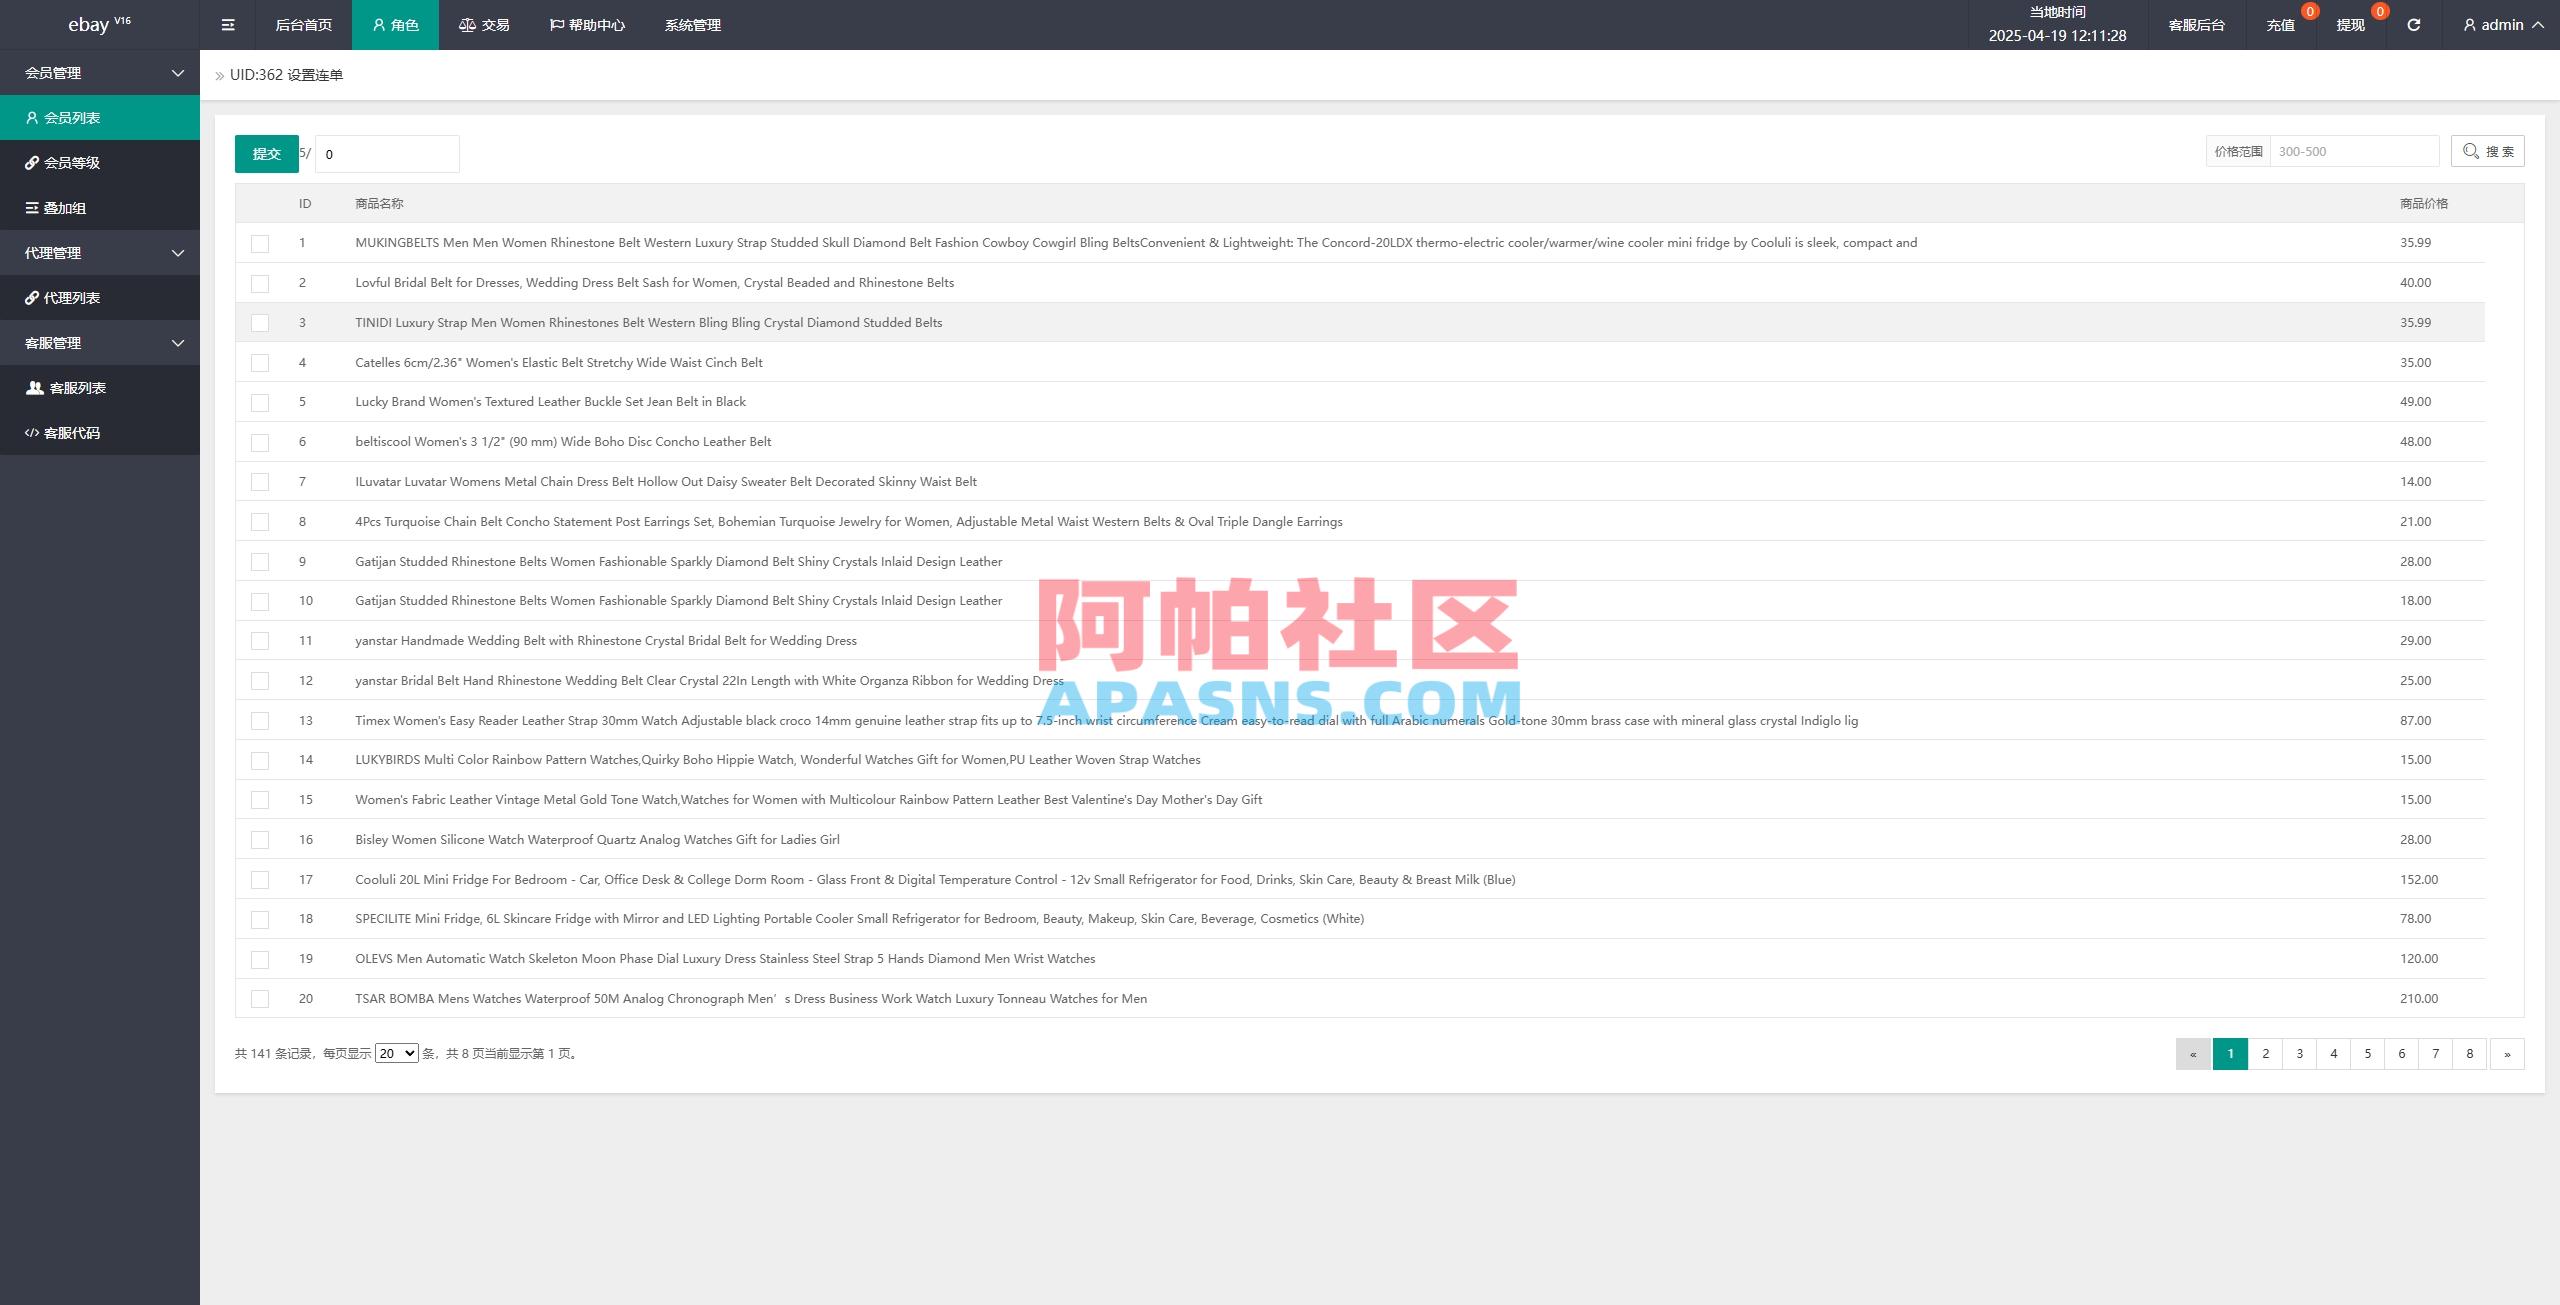The image size is (2560, 1305).
Task: Select the checkbox beside Lucky Brand belt row
Action: coord(260,402)
